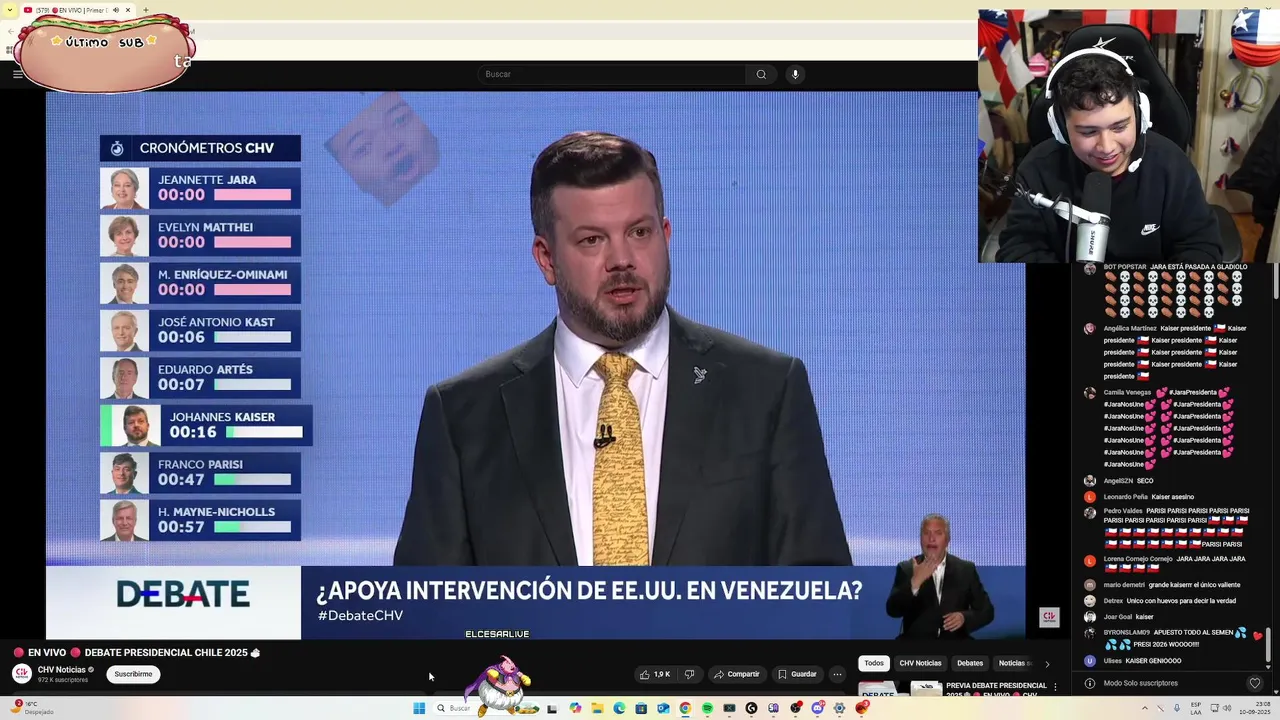This screenshot has width=1280, height=720.
Task: Select the Noticias filter chip
Action: pyautogui.click(x=1012, y=663)
